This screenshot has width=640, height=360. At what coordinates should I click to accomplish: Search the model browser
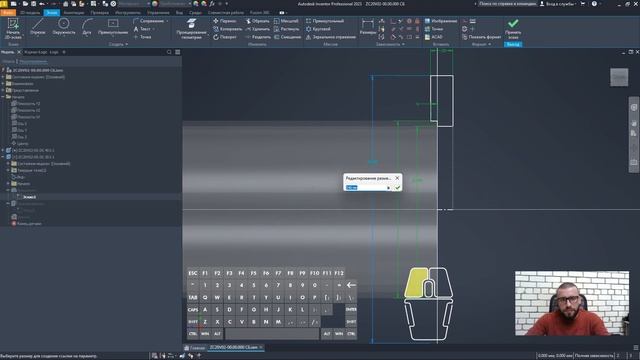coord(169,52)
